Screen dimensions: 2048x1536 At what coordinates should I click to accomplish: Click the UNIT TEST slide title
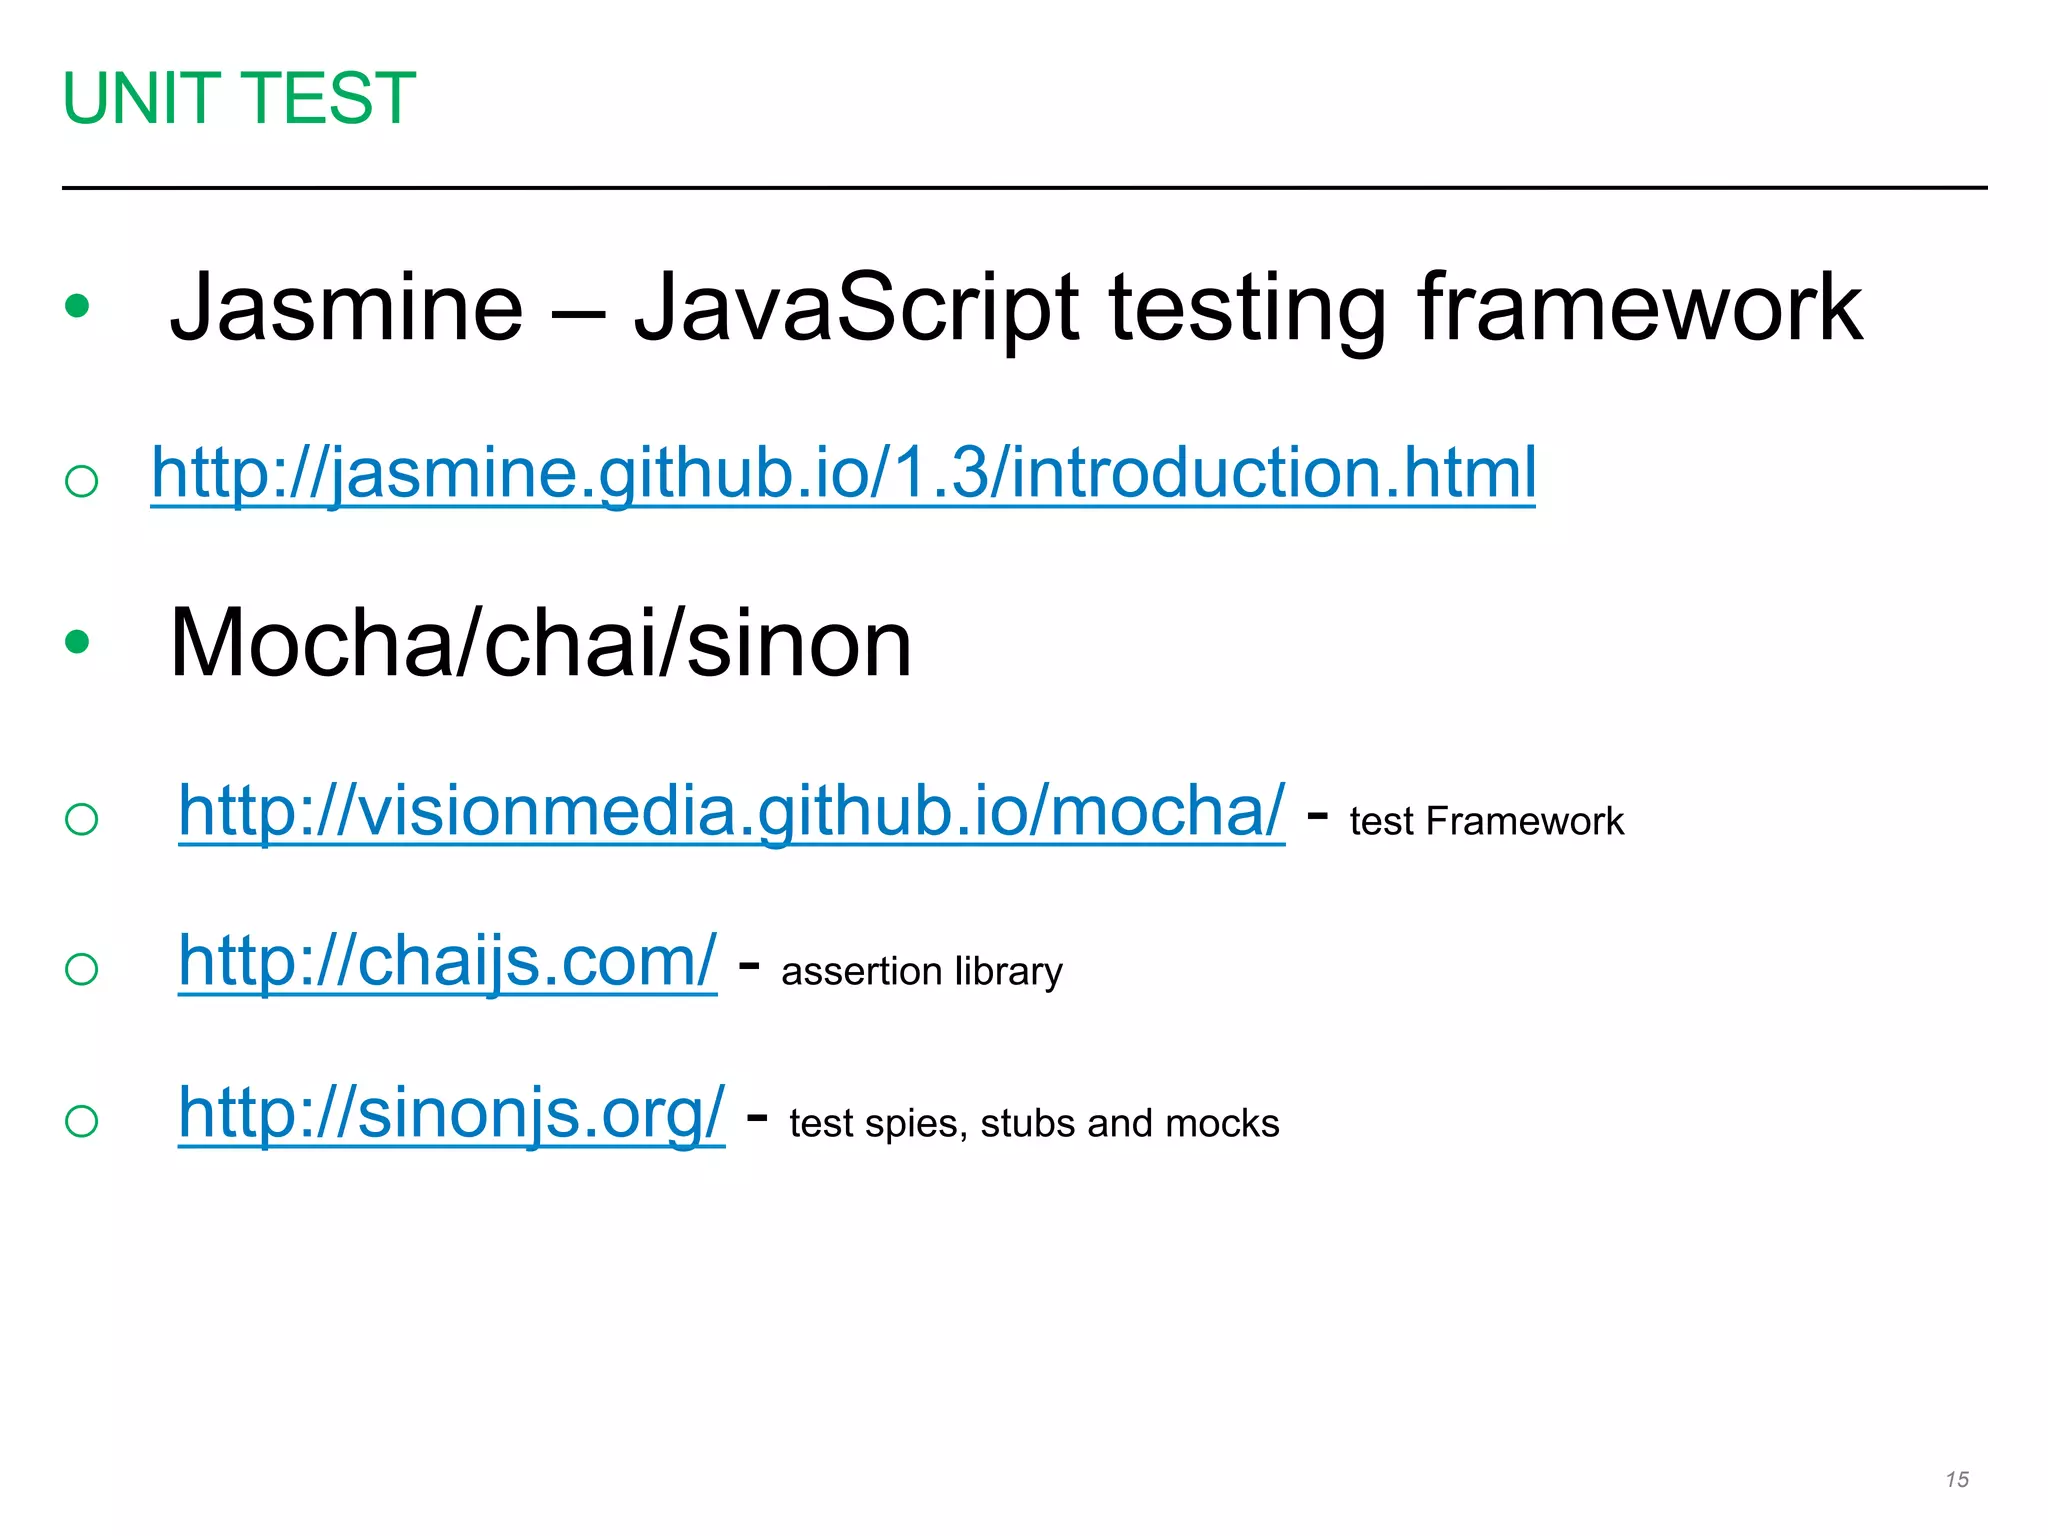239,98
